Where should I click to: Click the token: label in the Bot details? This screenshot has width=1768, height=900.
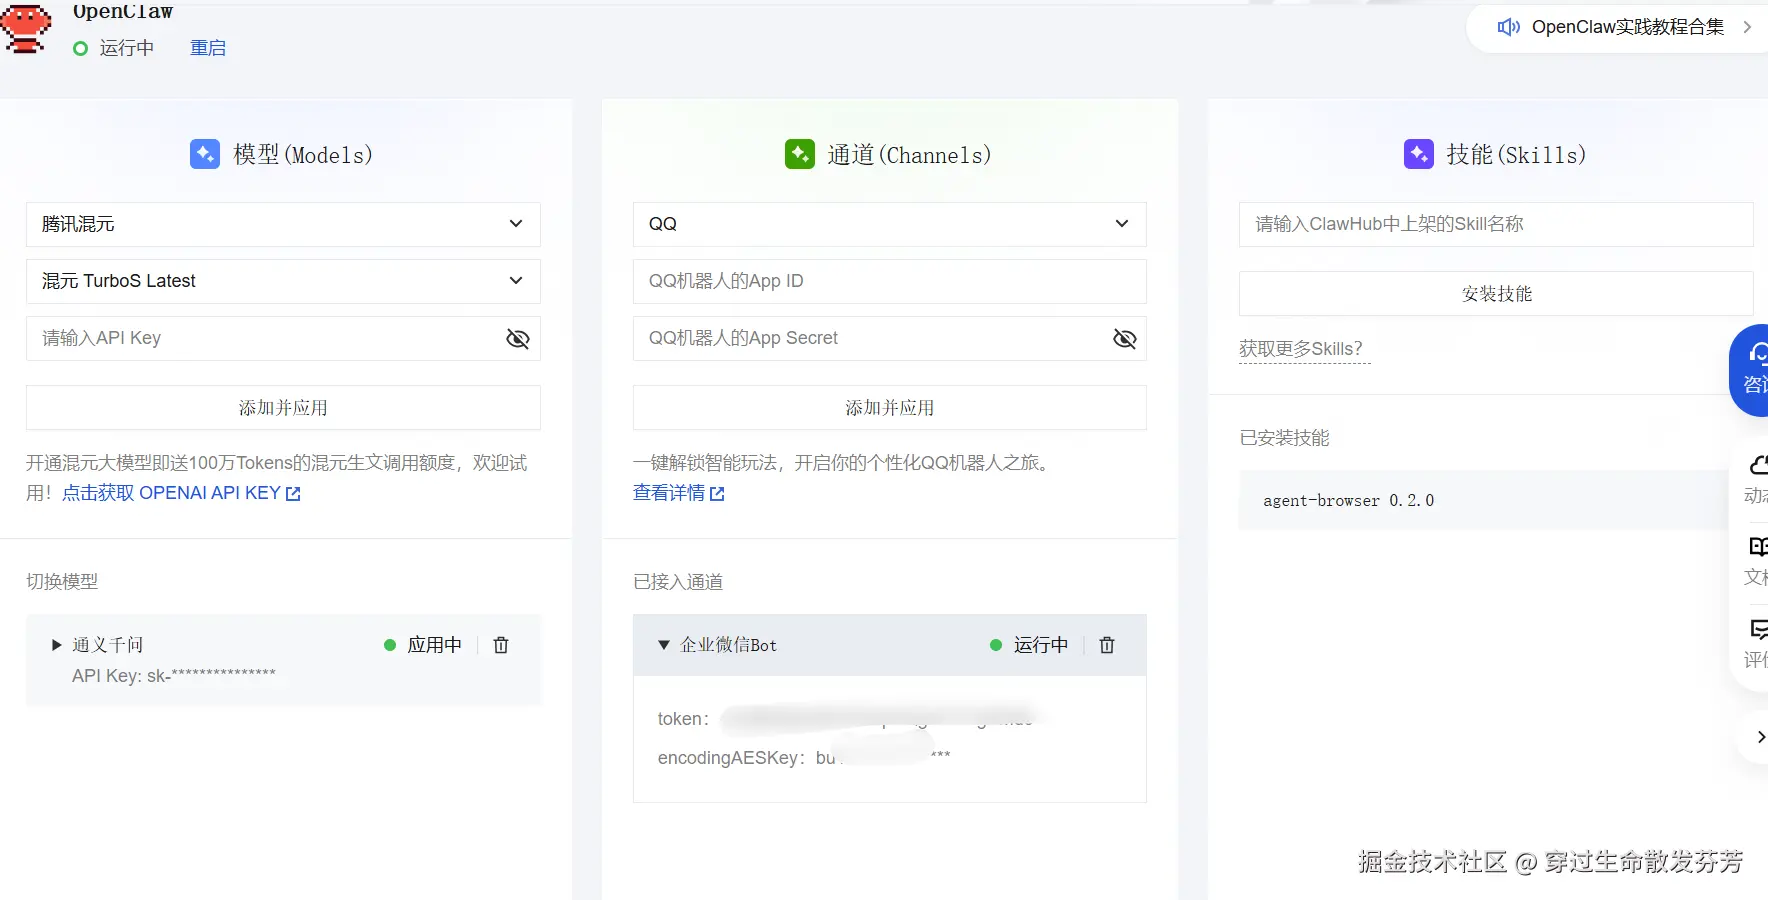683,719
